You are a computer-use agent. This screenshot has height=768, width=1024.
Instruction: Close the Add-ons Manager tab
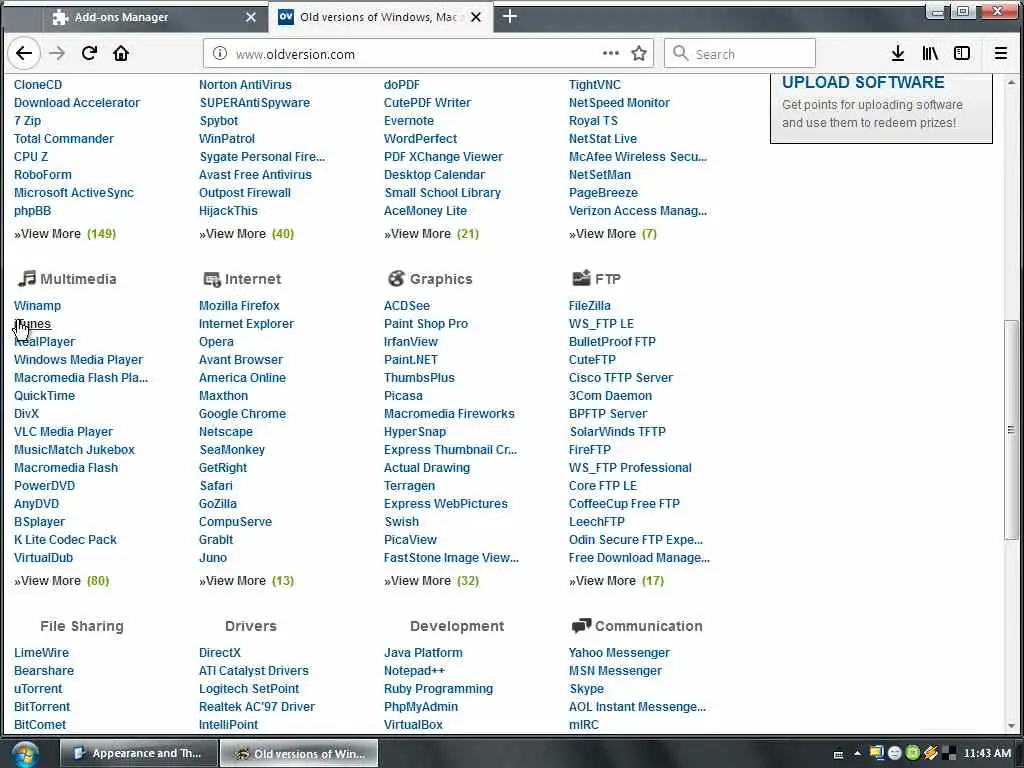click(x=251, y=18)
